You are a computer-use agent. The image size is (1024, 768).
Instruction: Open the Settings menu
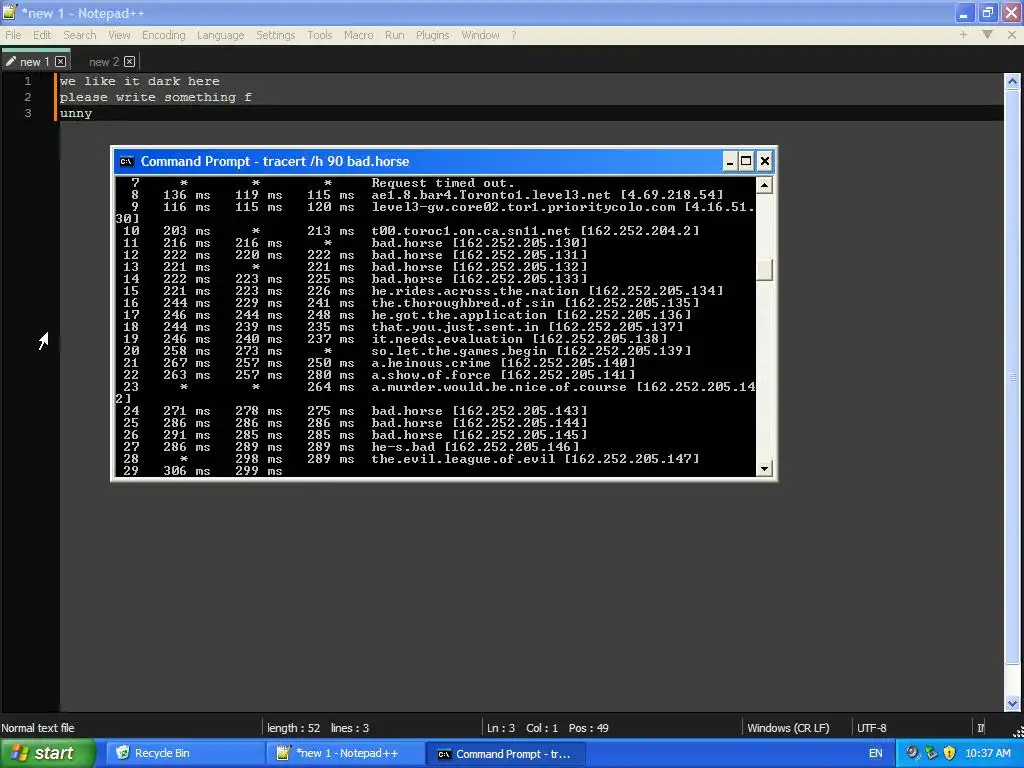coord(276,35)
